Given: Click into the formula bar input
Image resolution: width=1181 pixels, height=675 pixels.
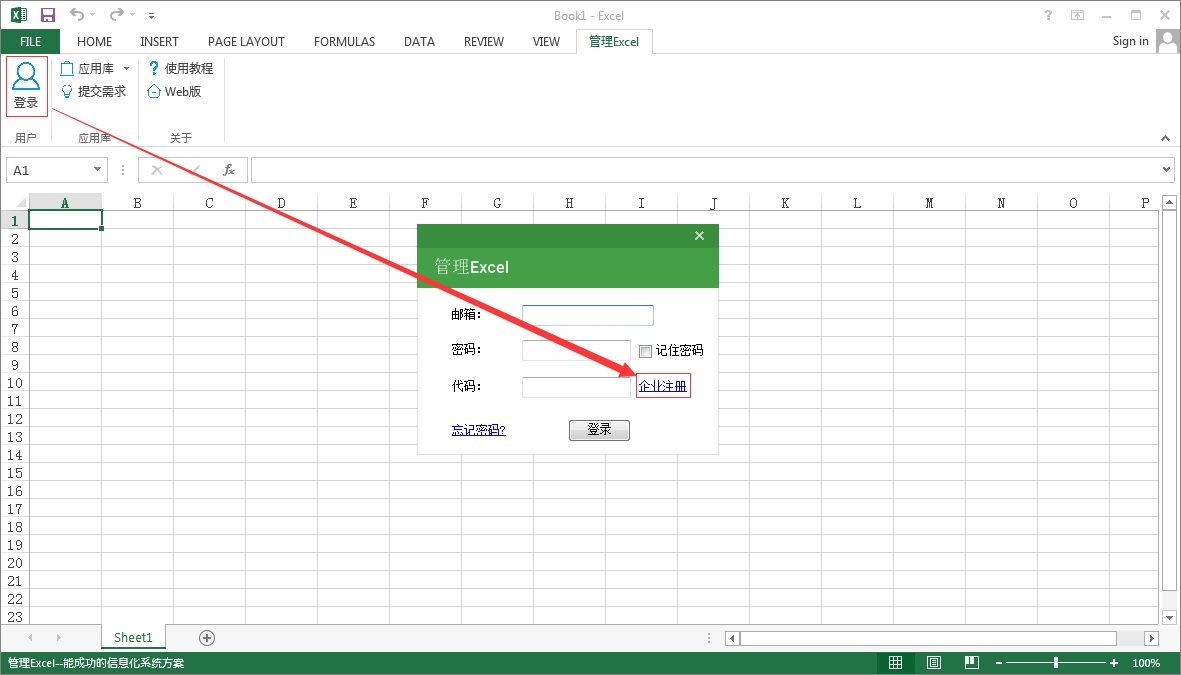Looking at the screenshot, I should tap(705, 170).
